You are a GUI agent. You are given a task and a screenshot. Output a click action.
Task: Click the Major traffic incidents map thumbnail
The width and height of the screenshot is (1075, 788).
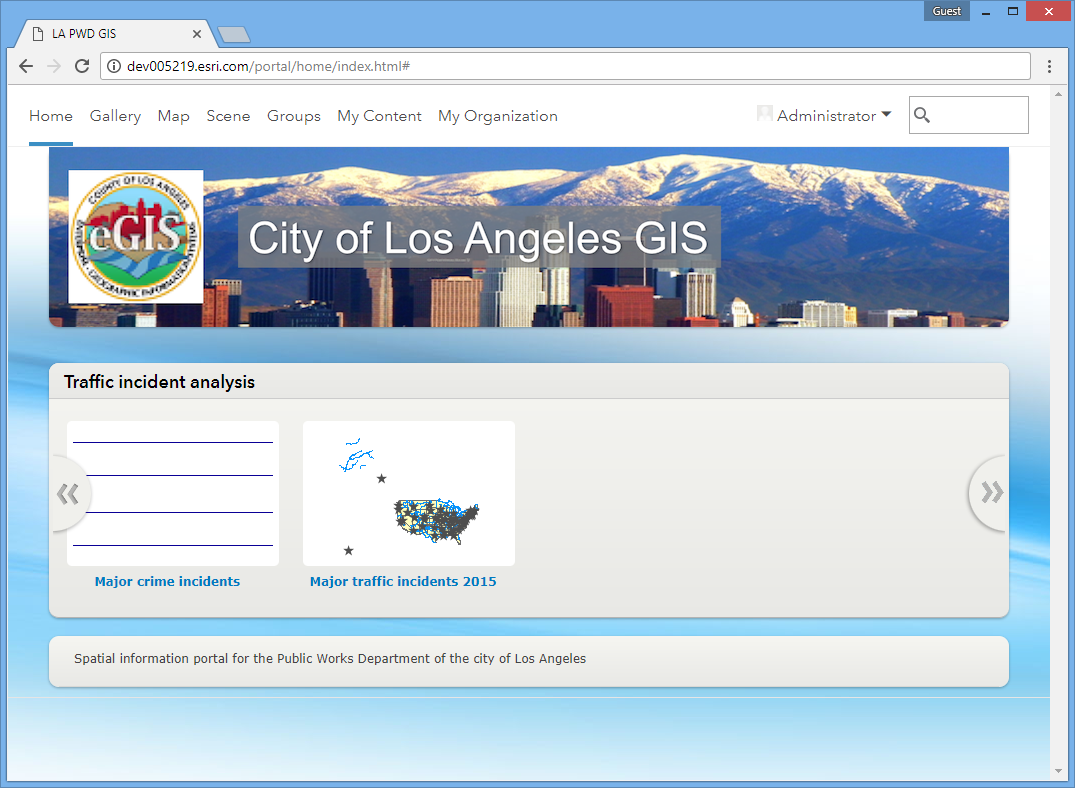pyautogui.click(x=409, y=493)
